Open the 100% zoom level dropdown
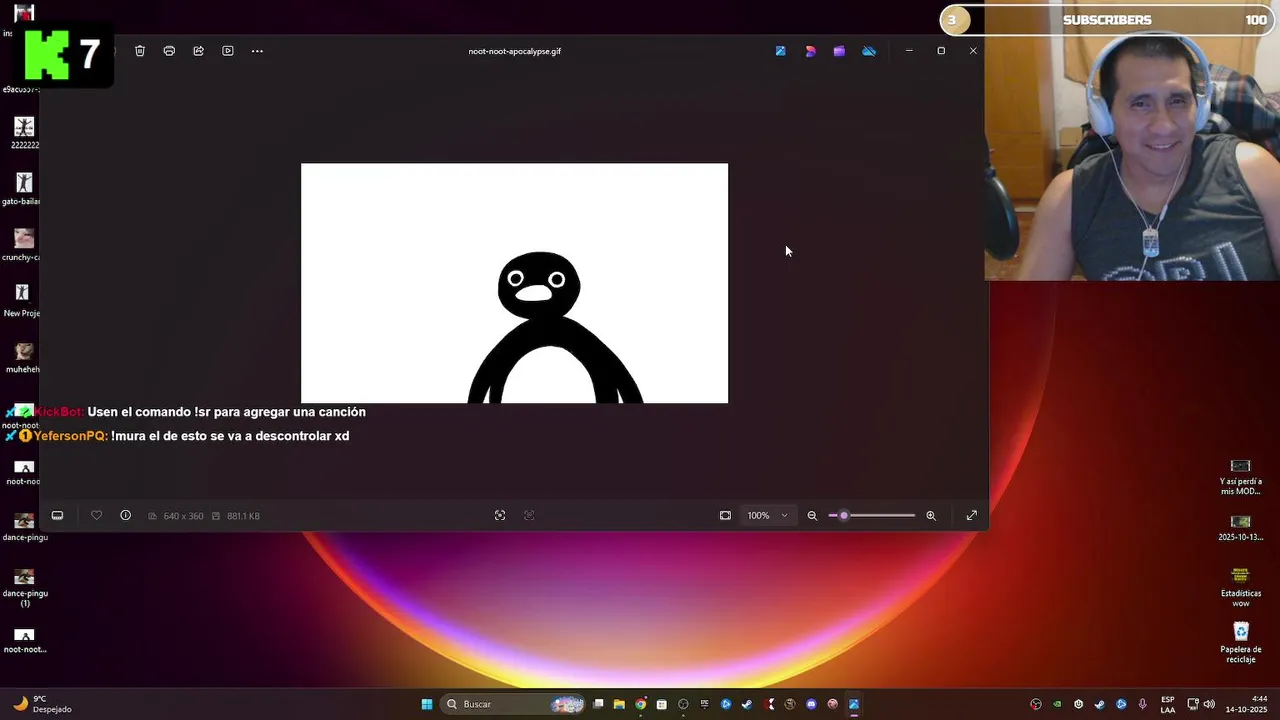The image size is (1280, 720). tap(768, 516)
